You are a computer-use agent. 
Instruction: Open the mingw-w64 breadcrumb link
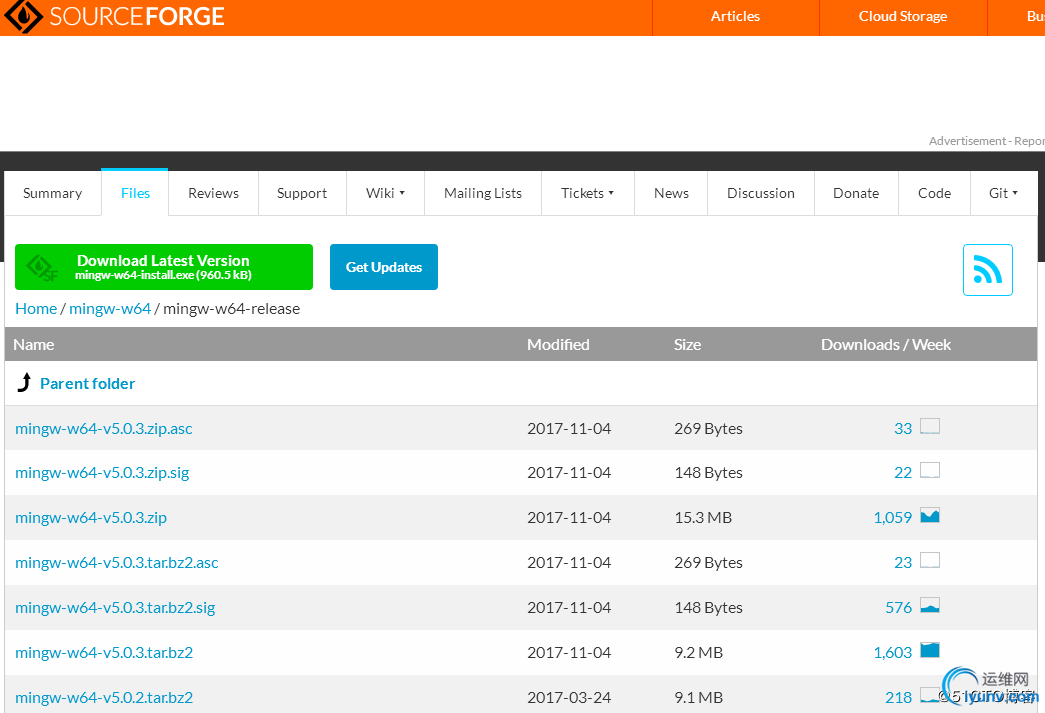point(110,309)
